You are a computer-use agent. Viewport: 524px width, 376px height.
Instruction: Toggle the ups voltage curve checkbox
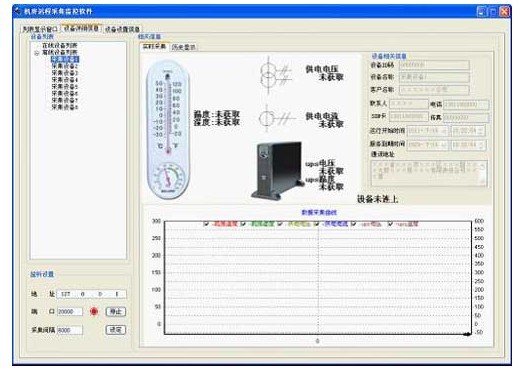click(353, 224)
